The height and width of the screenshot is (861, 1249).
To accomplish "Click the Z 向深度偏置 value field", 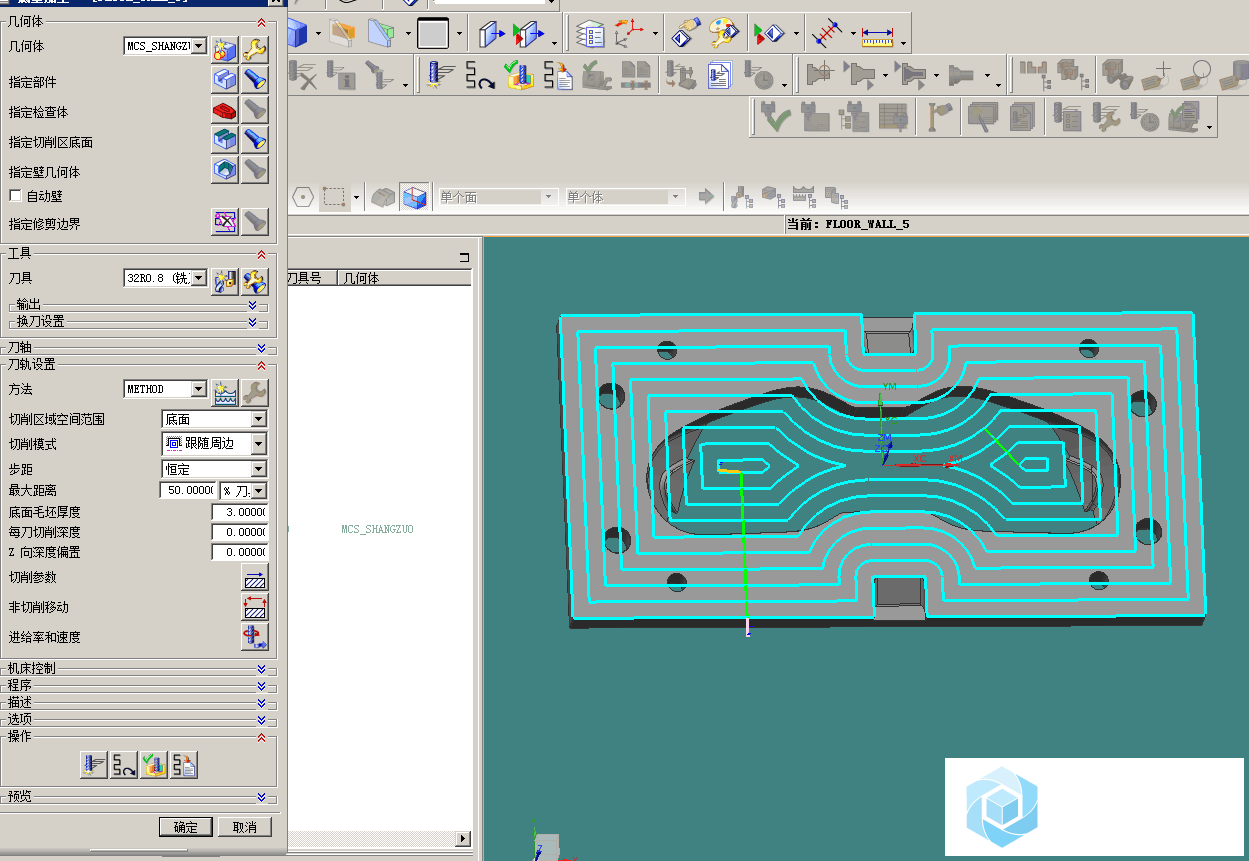I will pos(240,552).
